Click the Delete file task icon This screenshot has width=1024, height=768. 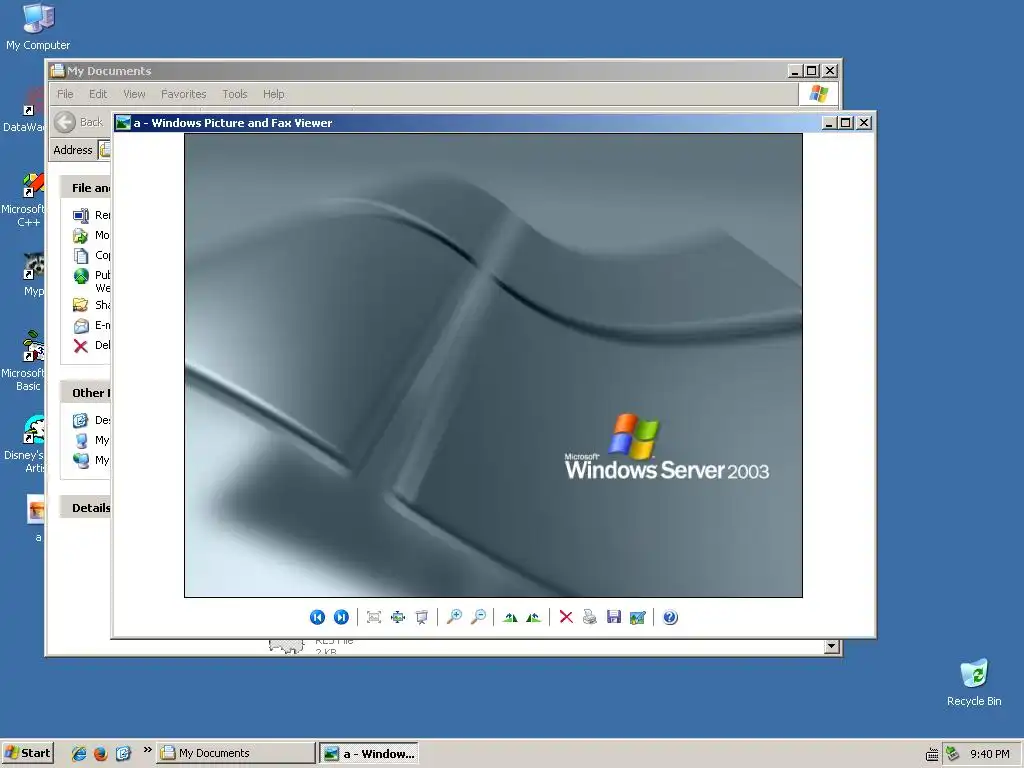coord(81,345)
